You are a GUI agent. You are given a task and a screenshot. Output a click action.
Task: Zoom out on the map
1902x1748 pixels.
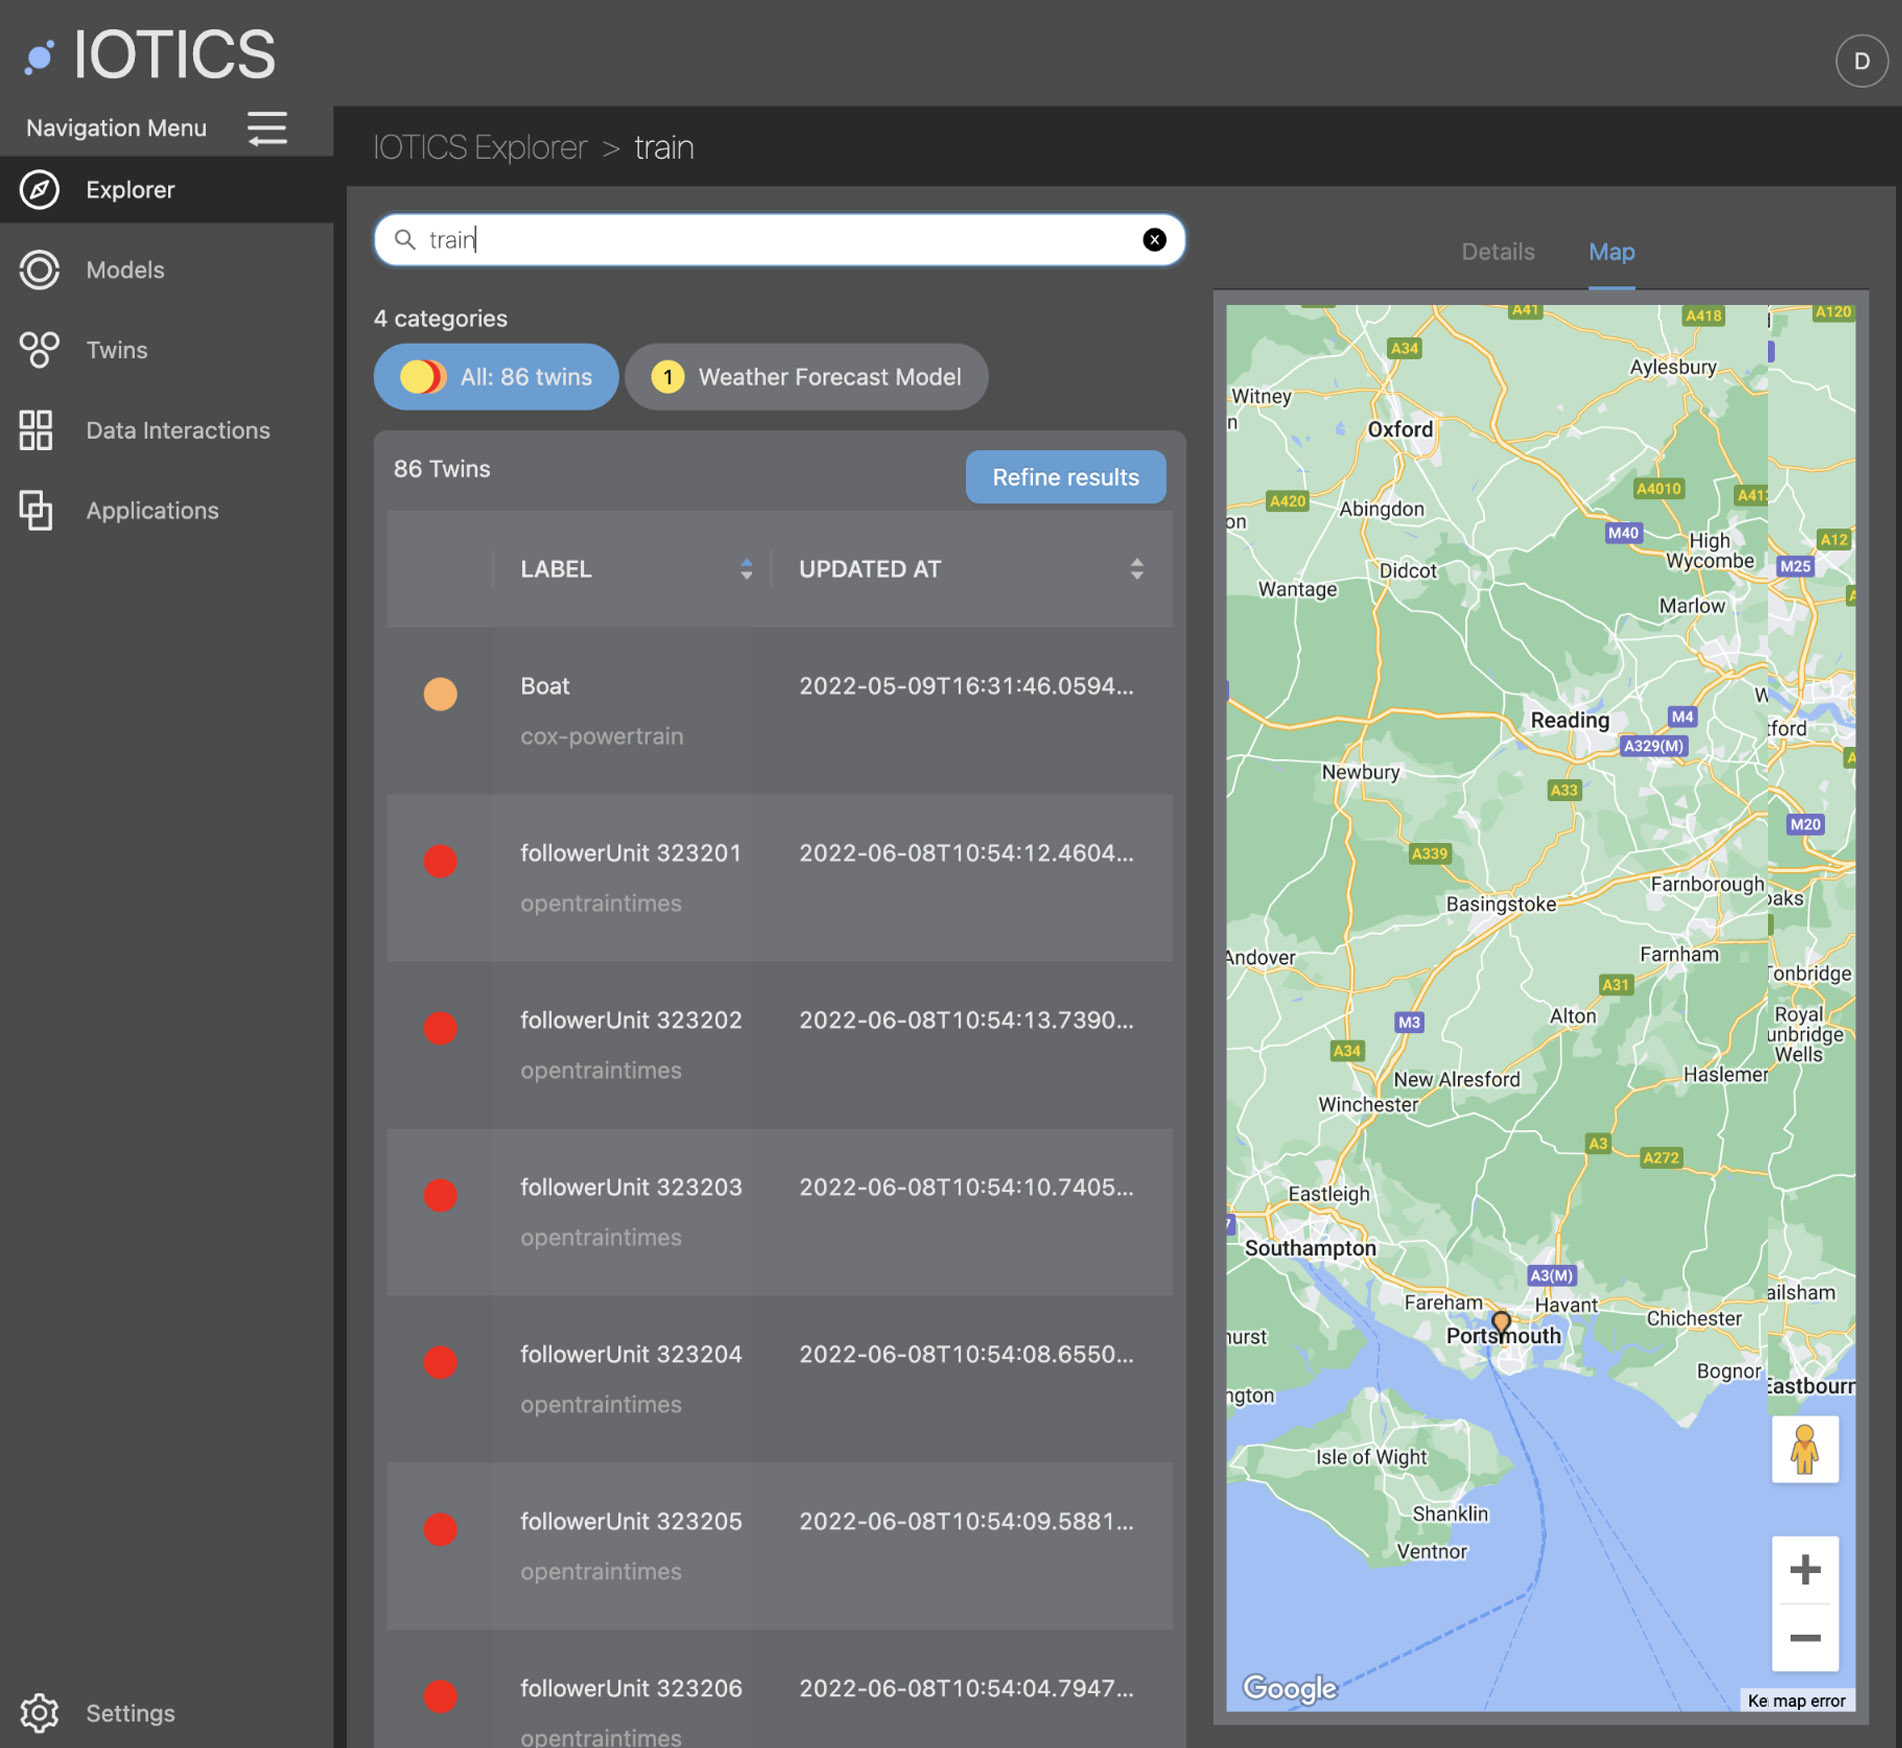[x=1804, y=1638]
